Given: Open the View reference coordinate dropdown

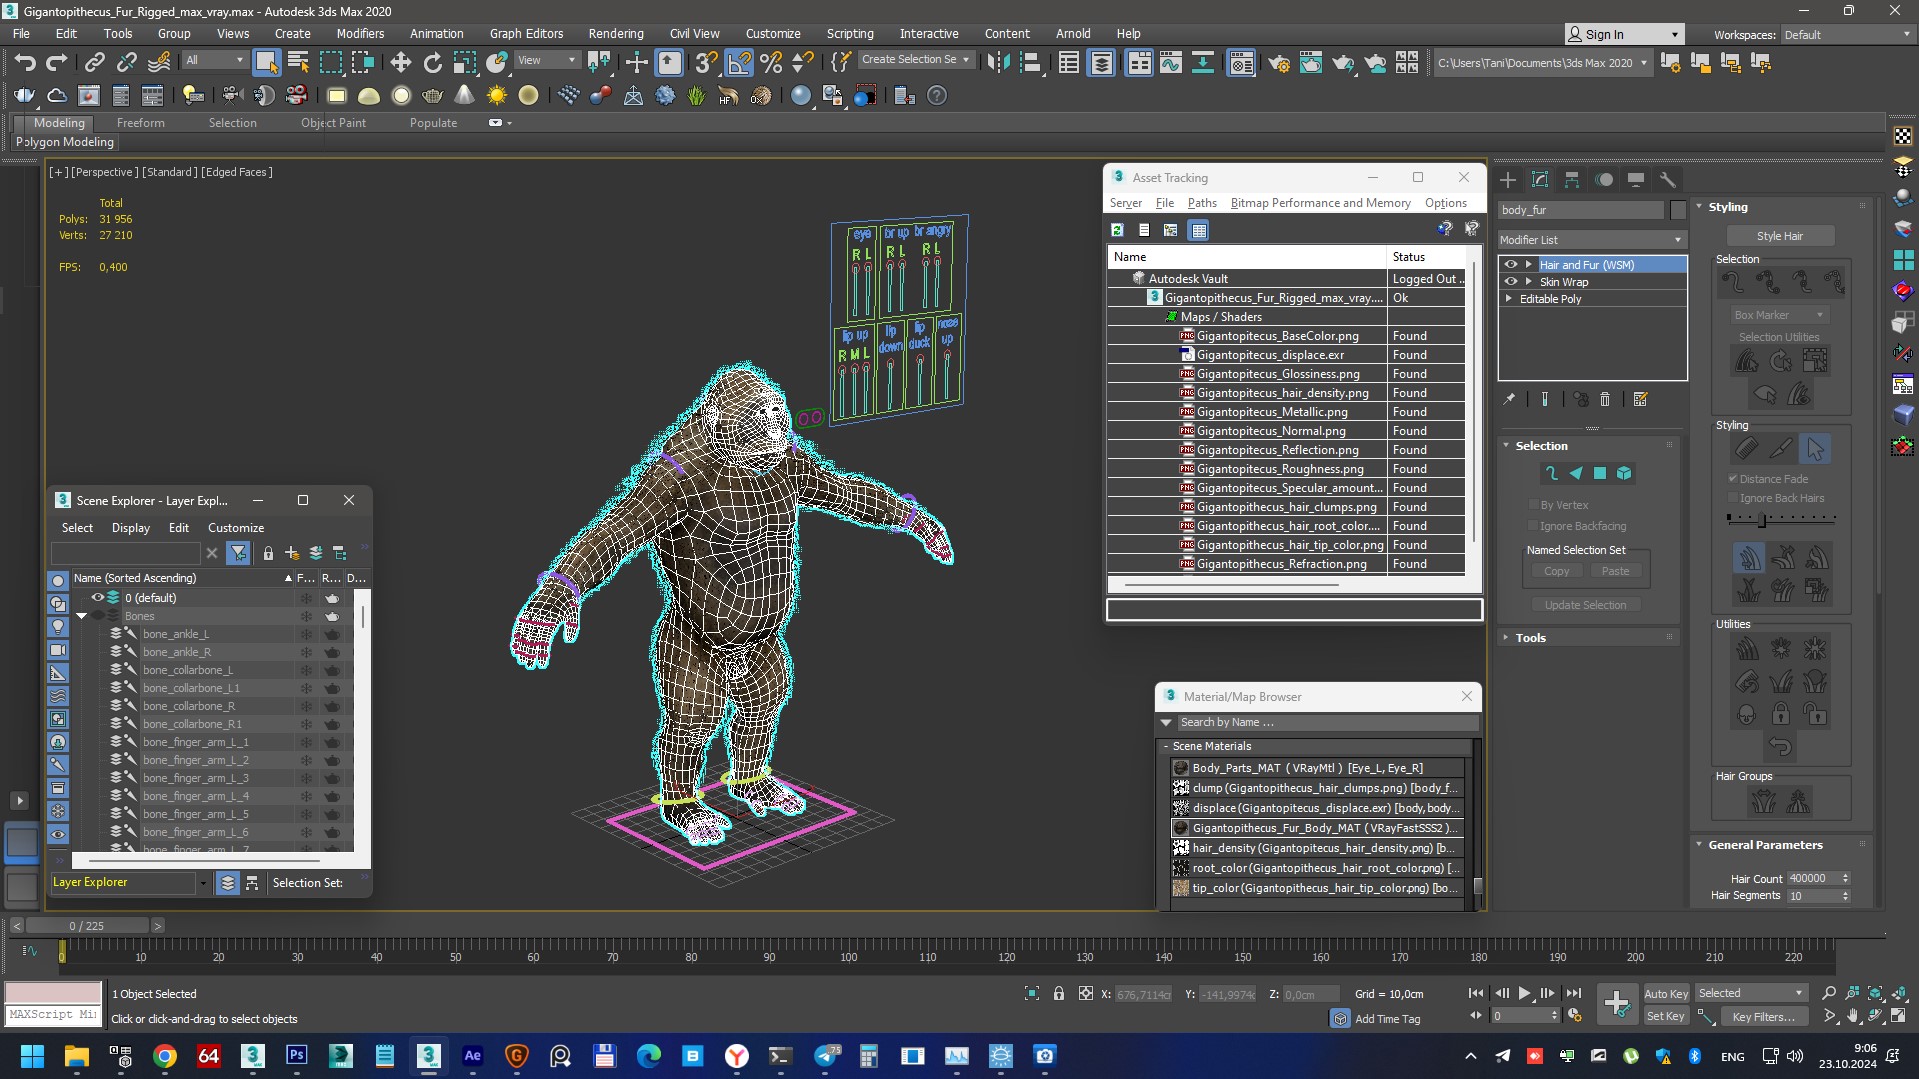Looking at the screenshot, I should coord(546,60).
